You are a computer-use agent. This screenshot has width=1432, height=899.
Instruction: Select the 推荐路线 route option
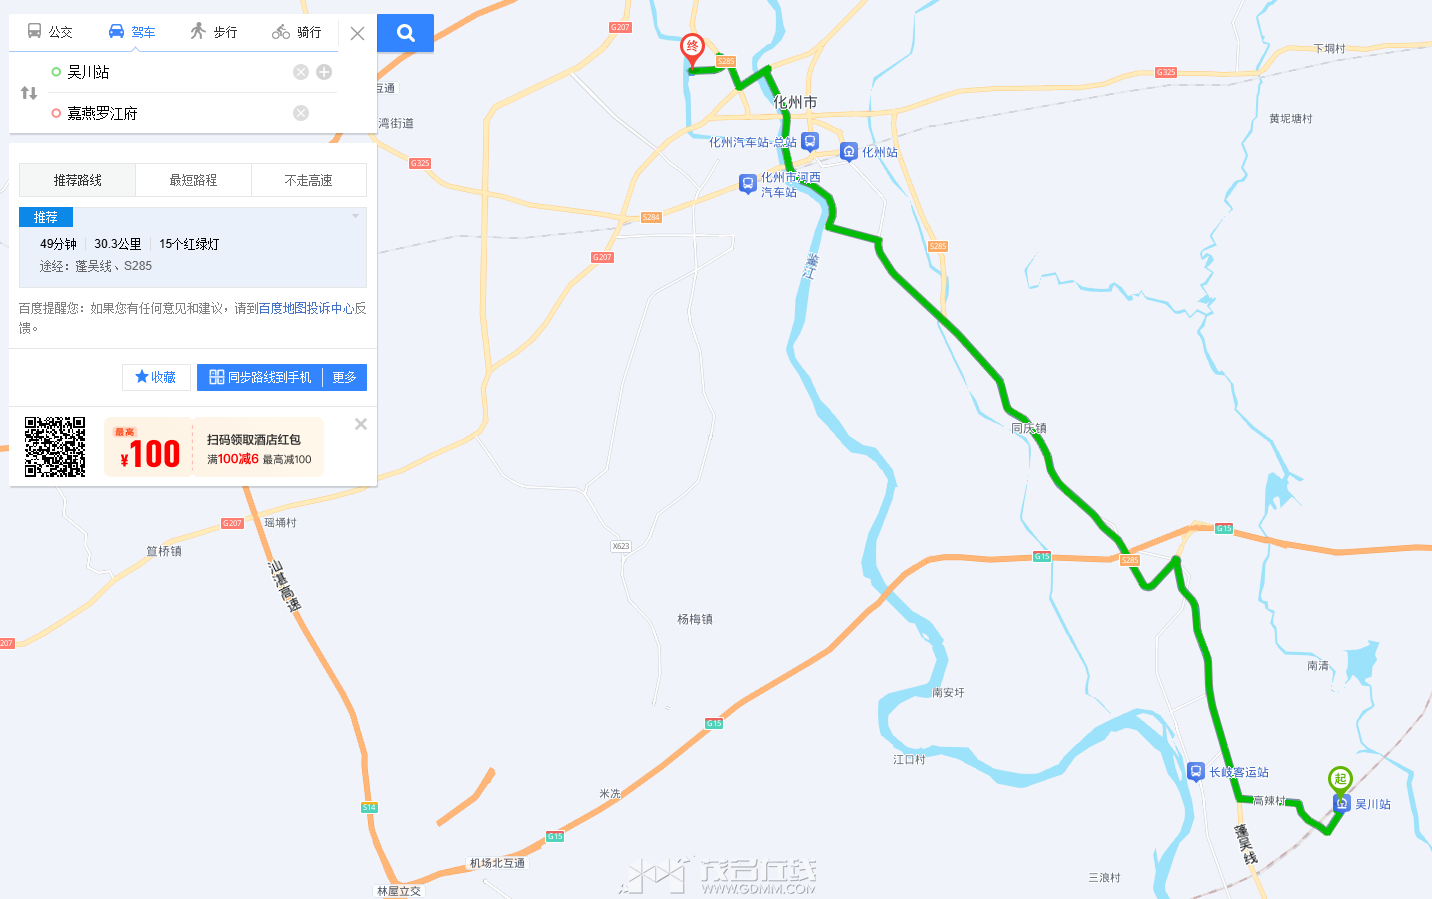pos(78,180)
